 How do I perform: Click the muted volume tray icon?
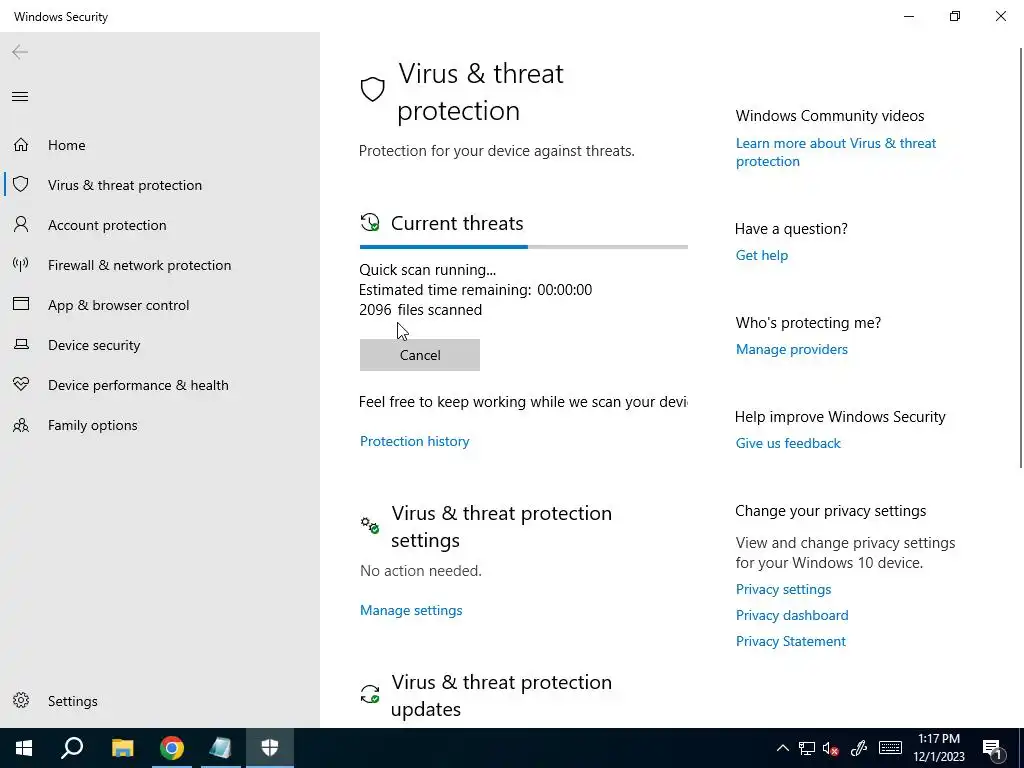pyautogui.click(x=831, y=748)
